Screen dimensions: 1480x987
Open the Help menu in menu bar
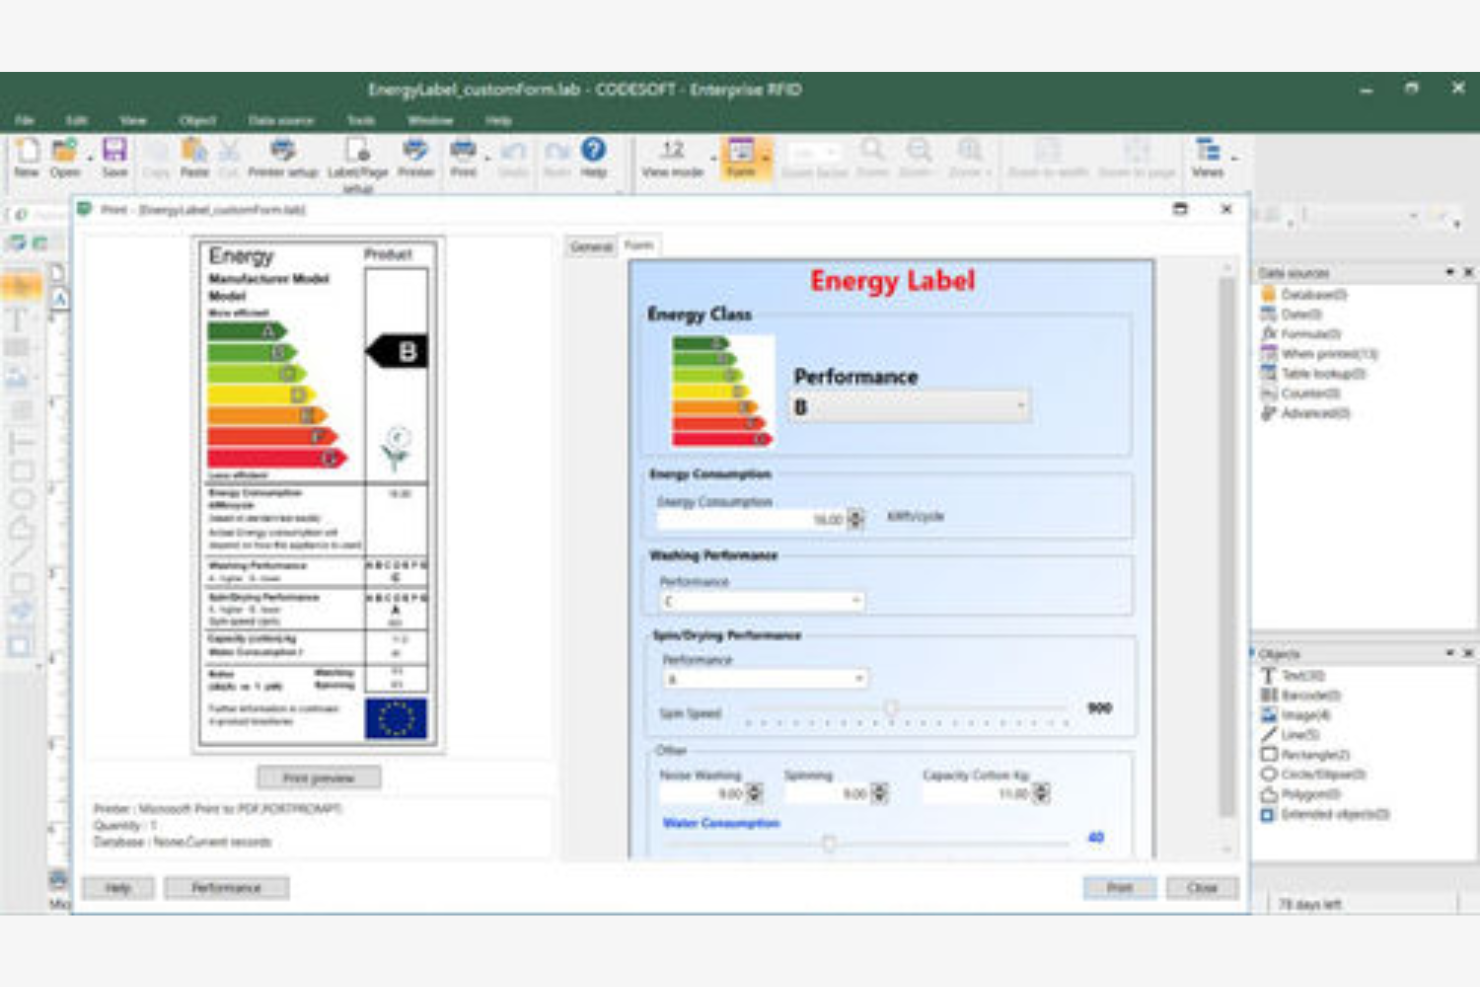coord(498,120)
